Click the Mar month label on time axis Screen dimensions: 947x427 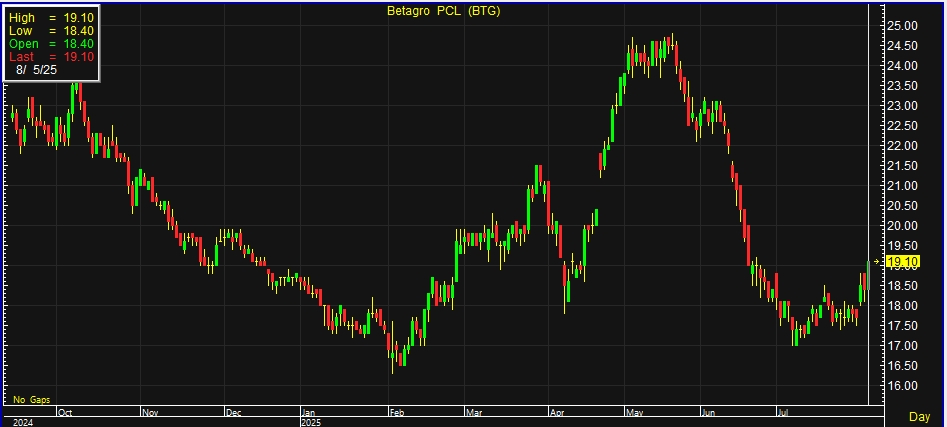coord(474,413)
